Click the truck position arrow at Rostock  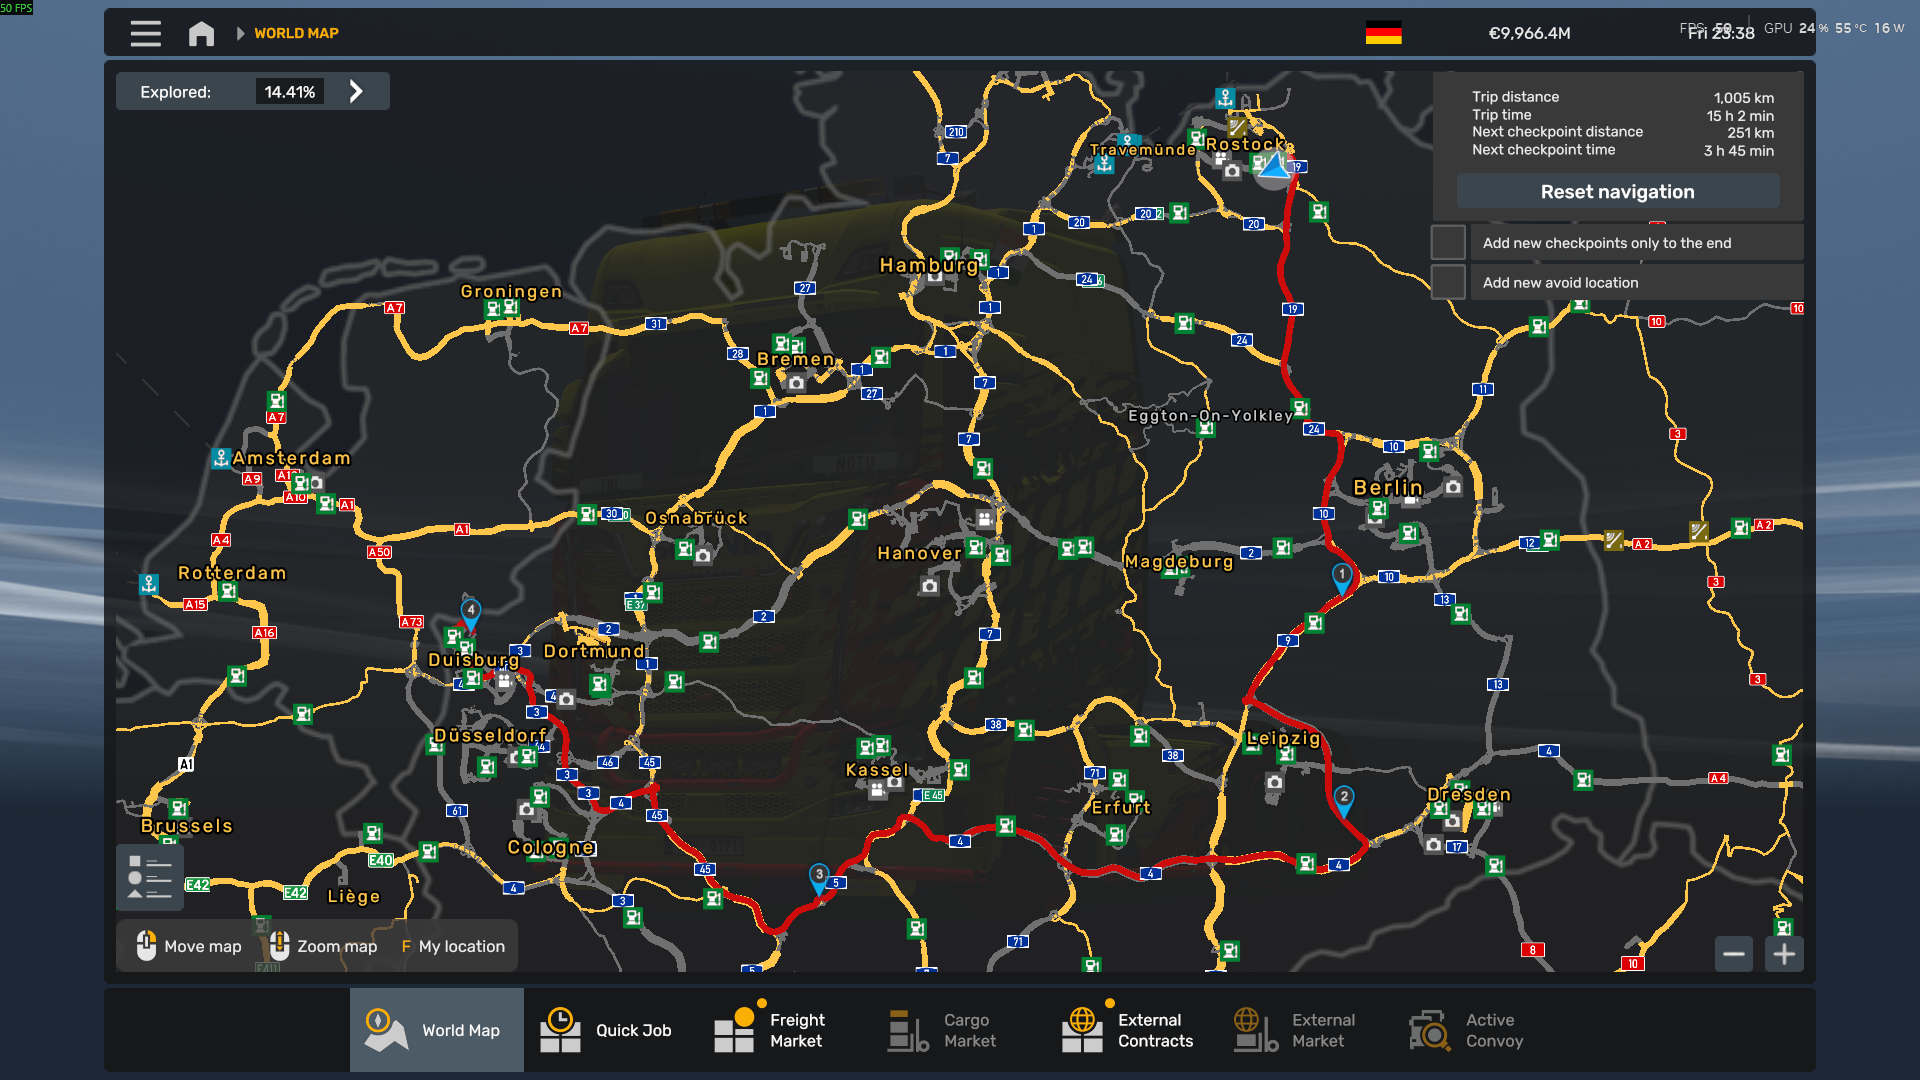coord(1274,167)
